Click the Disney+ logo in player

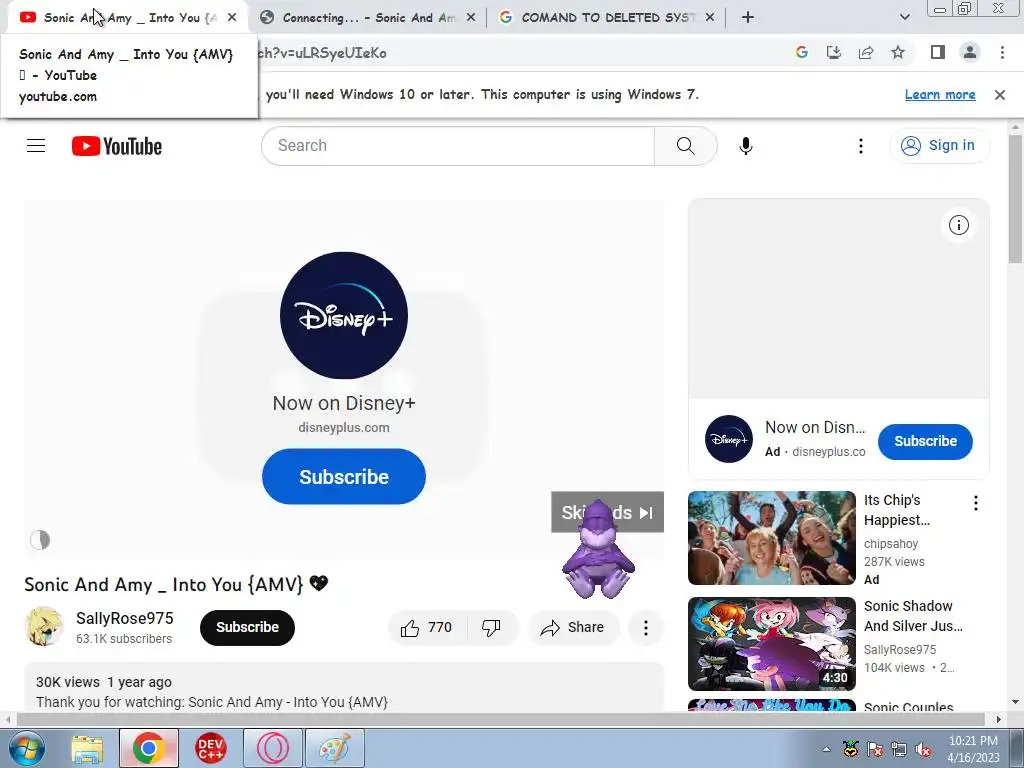click(344, 315)
